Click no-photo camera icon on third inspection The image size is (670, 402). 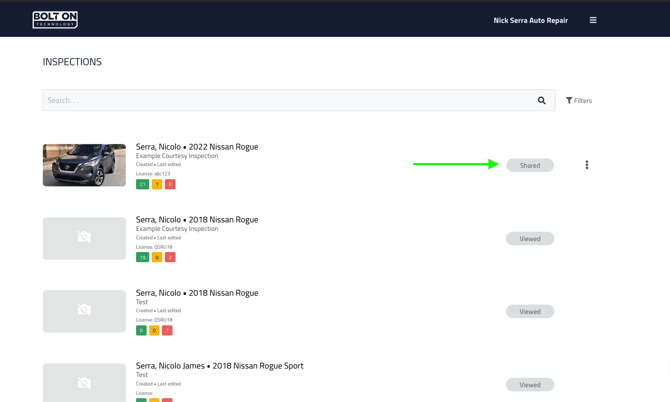[84, 311]
